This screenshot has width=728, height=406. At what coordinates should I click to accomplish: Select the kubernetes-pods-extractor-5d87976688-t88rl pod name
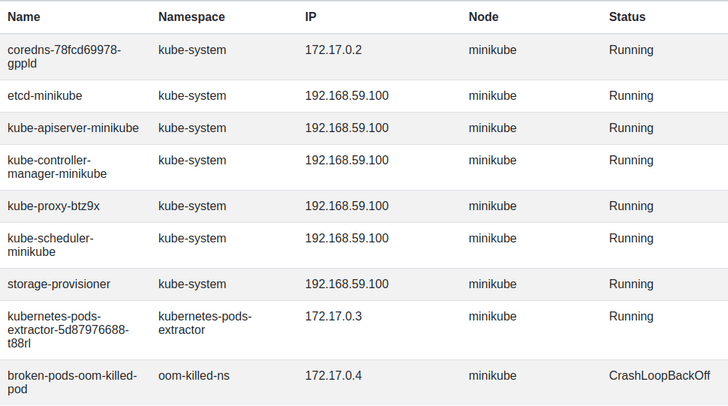coord(68,329)
